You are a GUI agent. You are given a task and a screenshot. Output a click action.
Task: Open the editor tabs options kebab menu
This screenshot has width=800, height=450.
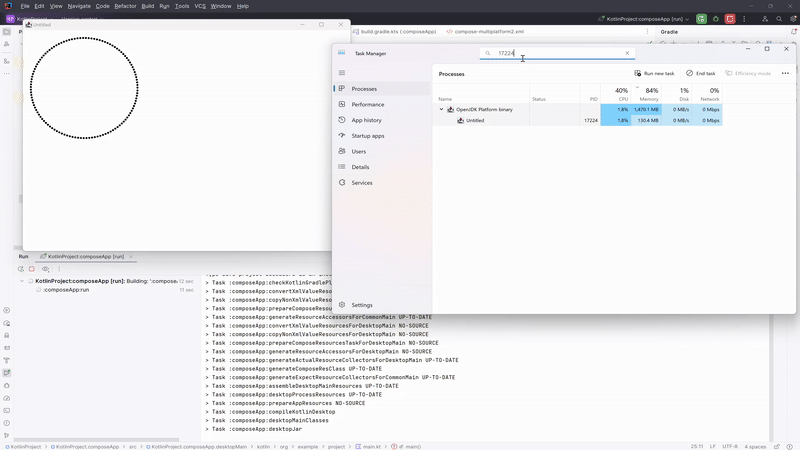click(x=647, y=32)
